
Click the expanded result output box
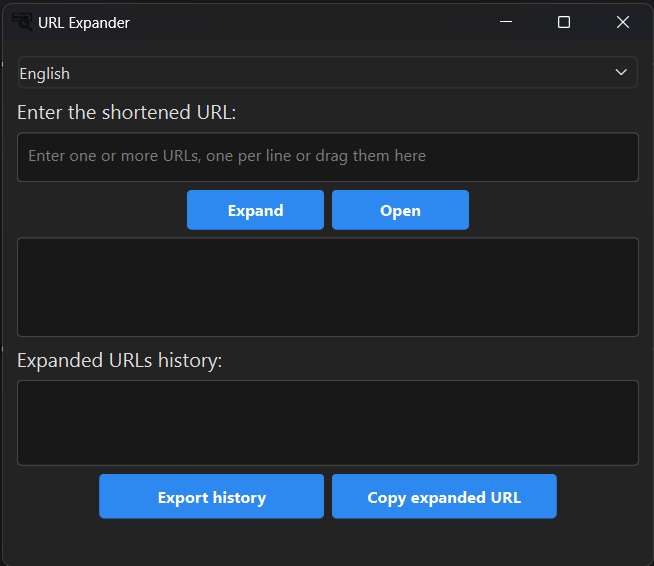pyautogui.click(x=327, y=287)
